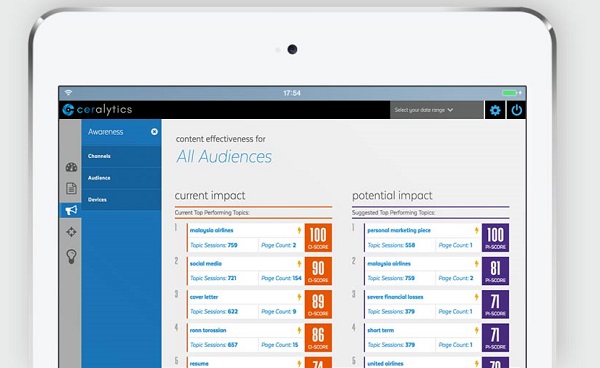This screenshot has width=600, height=368.
Task: Click the Wi-Fi status icon
Action: (68, 93)
